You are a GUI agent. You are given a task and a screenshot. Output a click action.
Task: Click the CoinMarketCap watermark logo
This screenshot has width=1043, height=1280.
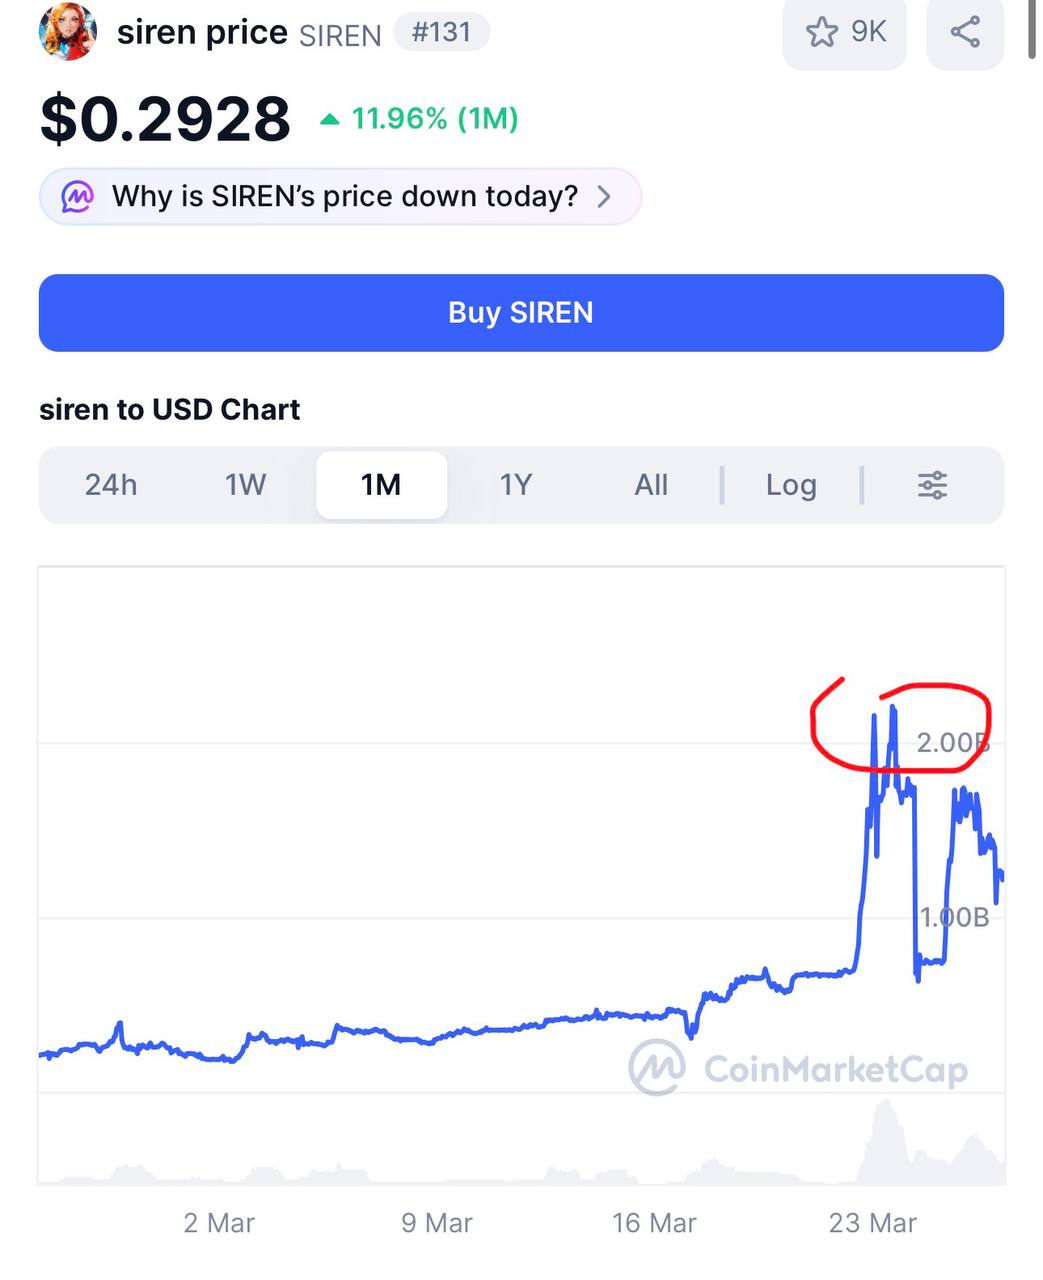point(657,1068)
